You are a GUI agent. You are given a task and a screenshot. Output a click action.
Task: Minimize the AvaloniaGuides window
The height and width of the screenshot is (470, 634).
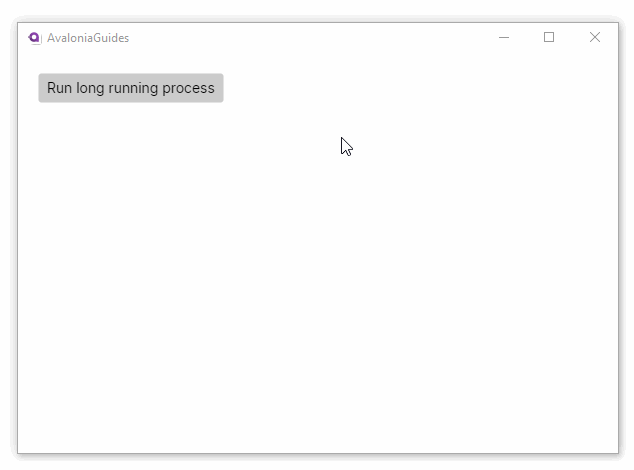[x=504, y=38]
